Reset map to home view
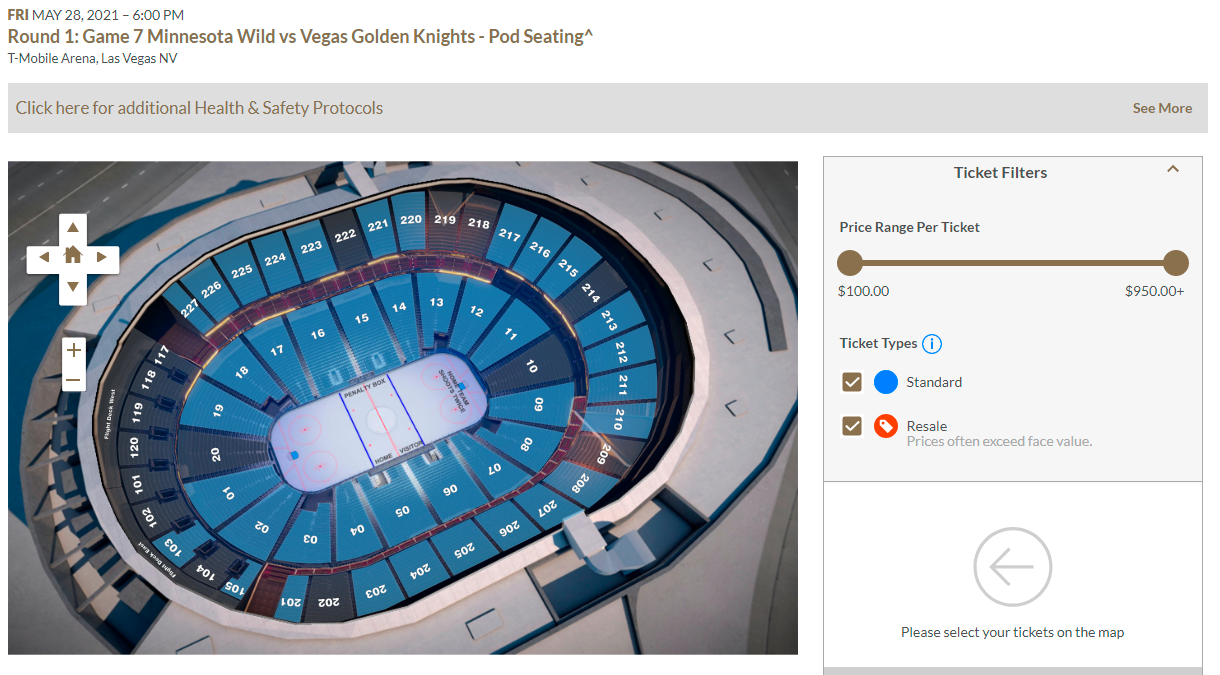 [73, 257]
